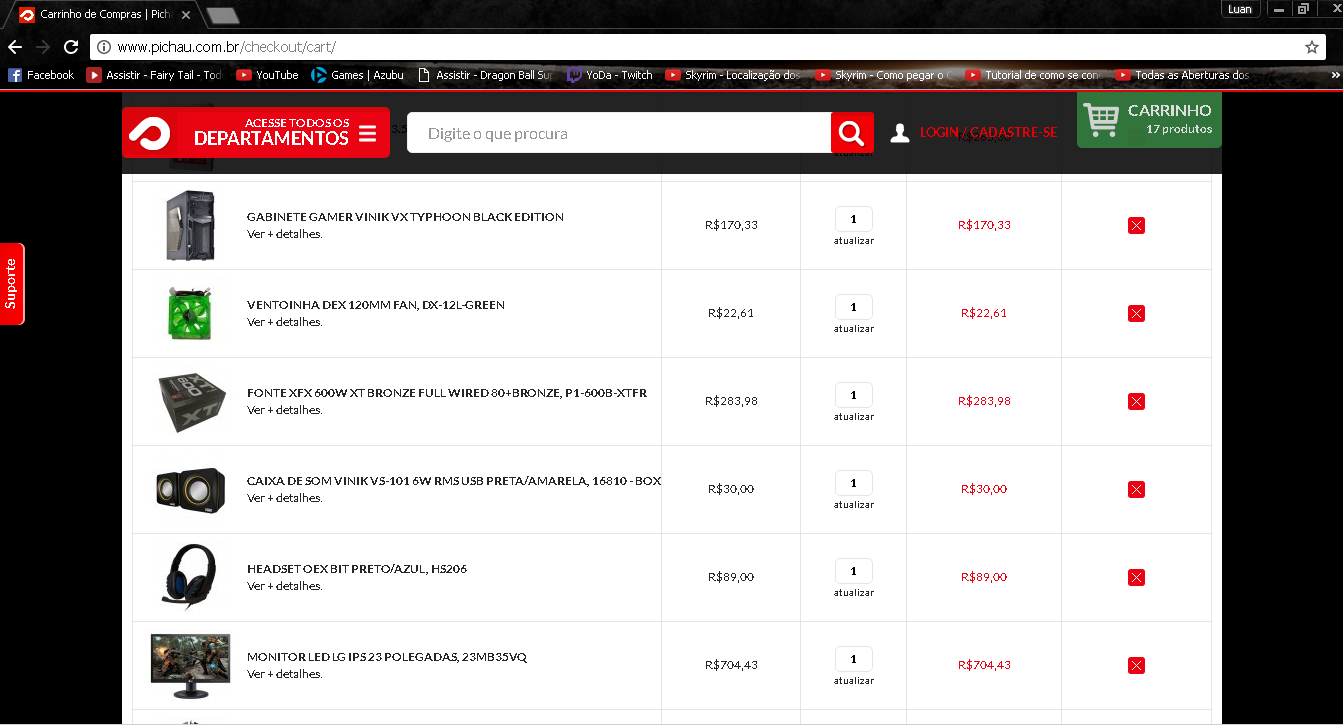Remove Ventoinha DEX 120mm Fan item
The height and width of the screenshot is (726, 1343).
click(1136, 313)
